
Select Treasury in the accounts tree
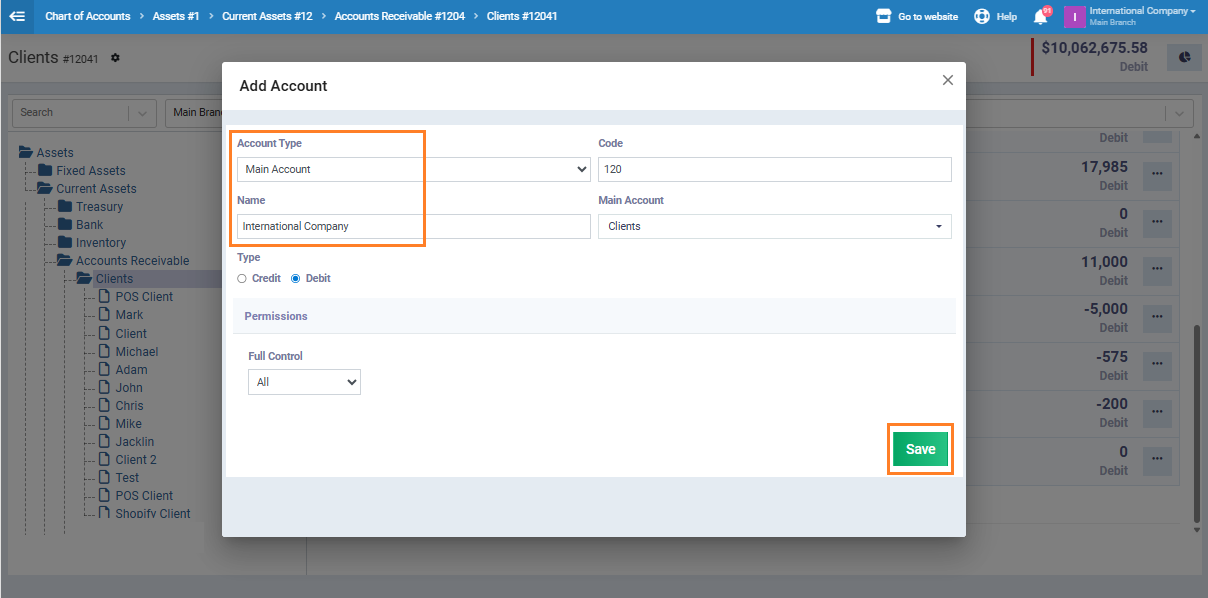(x=99, y=207)
